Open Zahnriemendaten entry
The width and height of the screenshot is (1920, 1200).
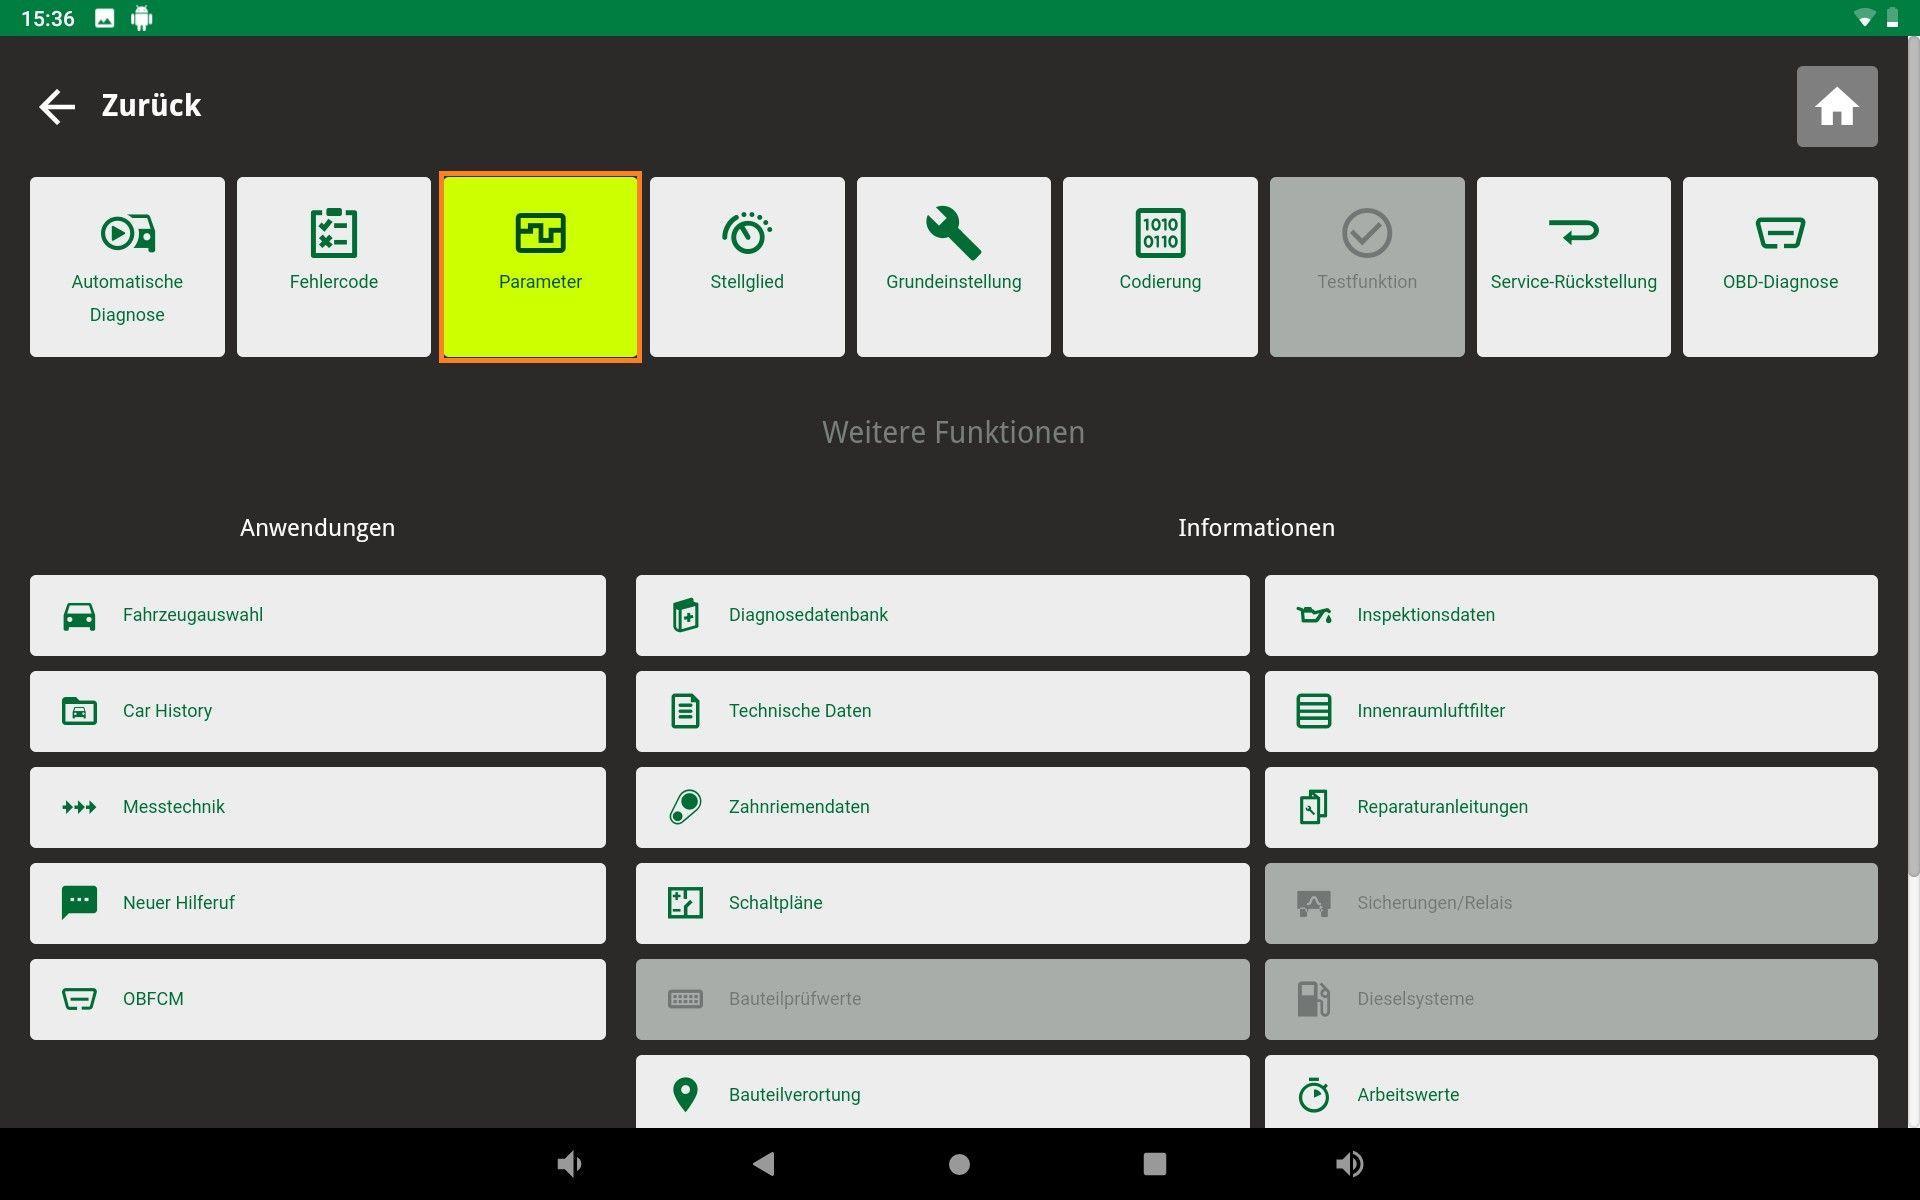pos(943,807)
